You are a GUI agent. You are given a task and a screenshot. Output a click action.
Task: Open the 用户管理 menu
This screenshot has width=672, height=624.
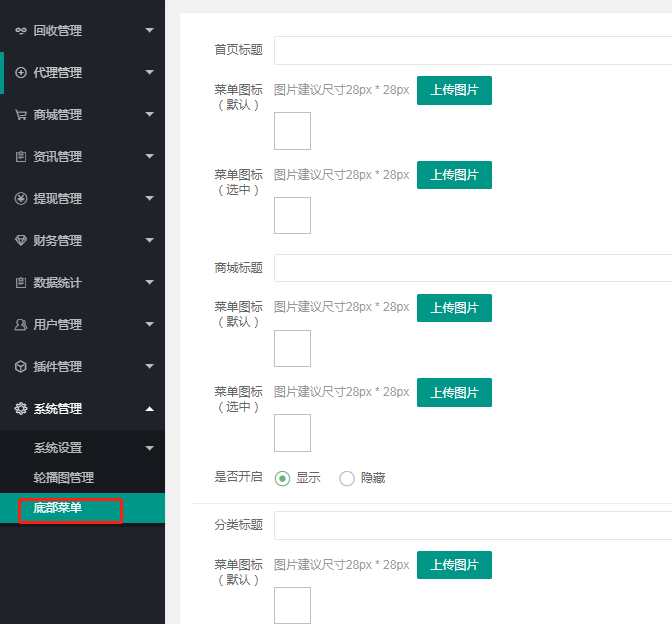[82, 324]
